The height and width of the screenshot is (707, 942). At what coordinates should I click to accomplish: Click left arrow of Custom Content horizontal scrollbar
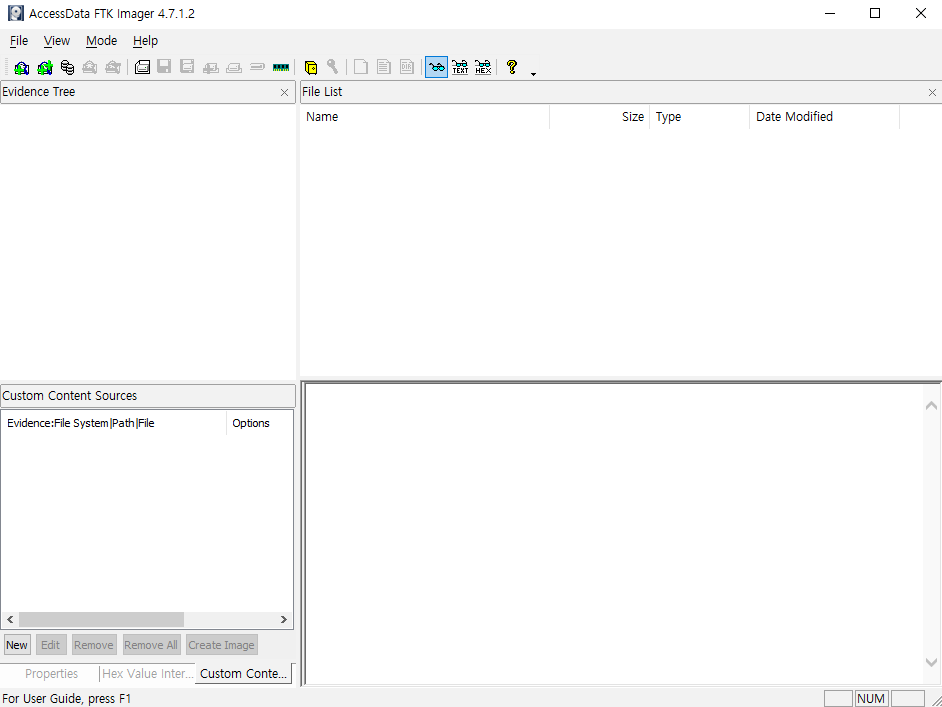10,619
